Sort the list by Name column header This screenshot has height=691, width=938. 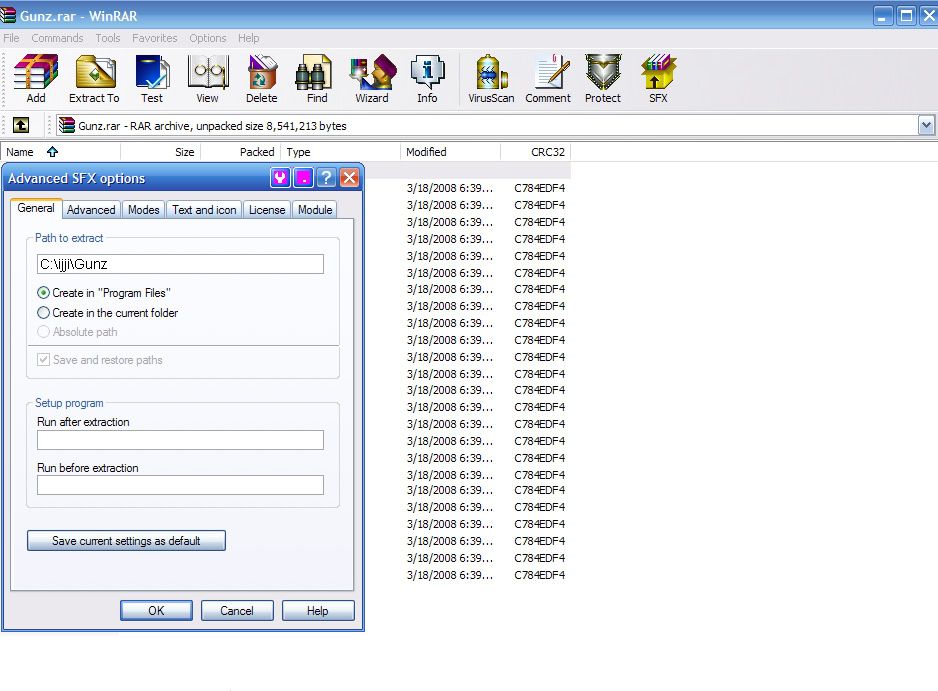click(20, 152)
